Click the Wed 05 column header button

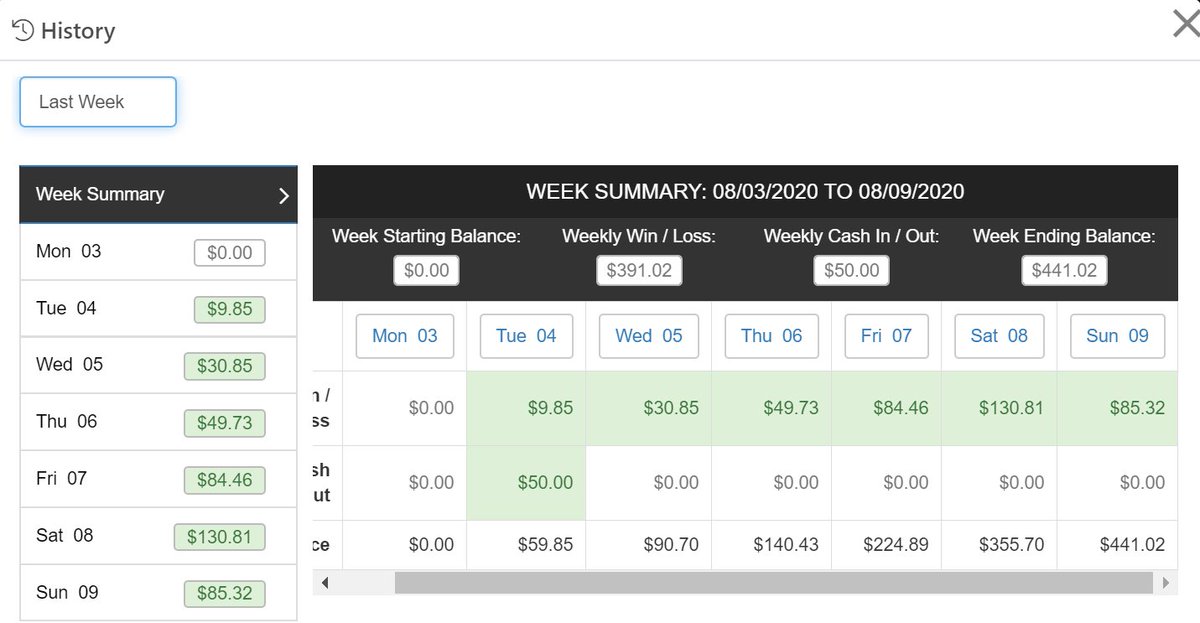coord(649,336)
